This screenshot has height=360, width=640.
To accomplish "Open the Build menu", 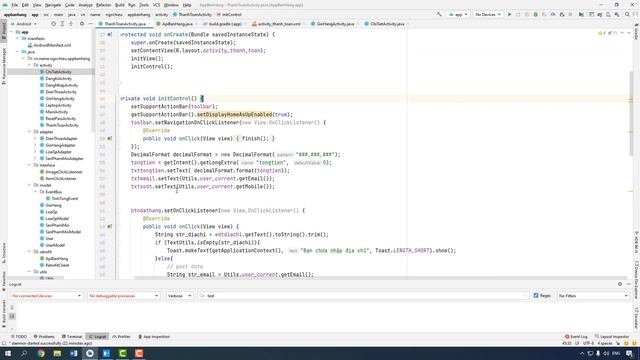I will pos(120,5).
